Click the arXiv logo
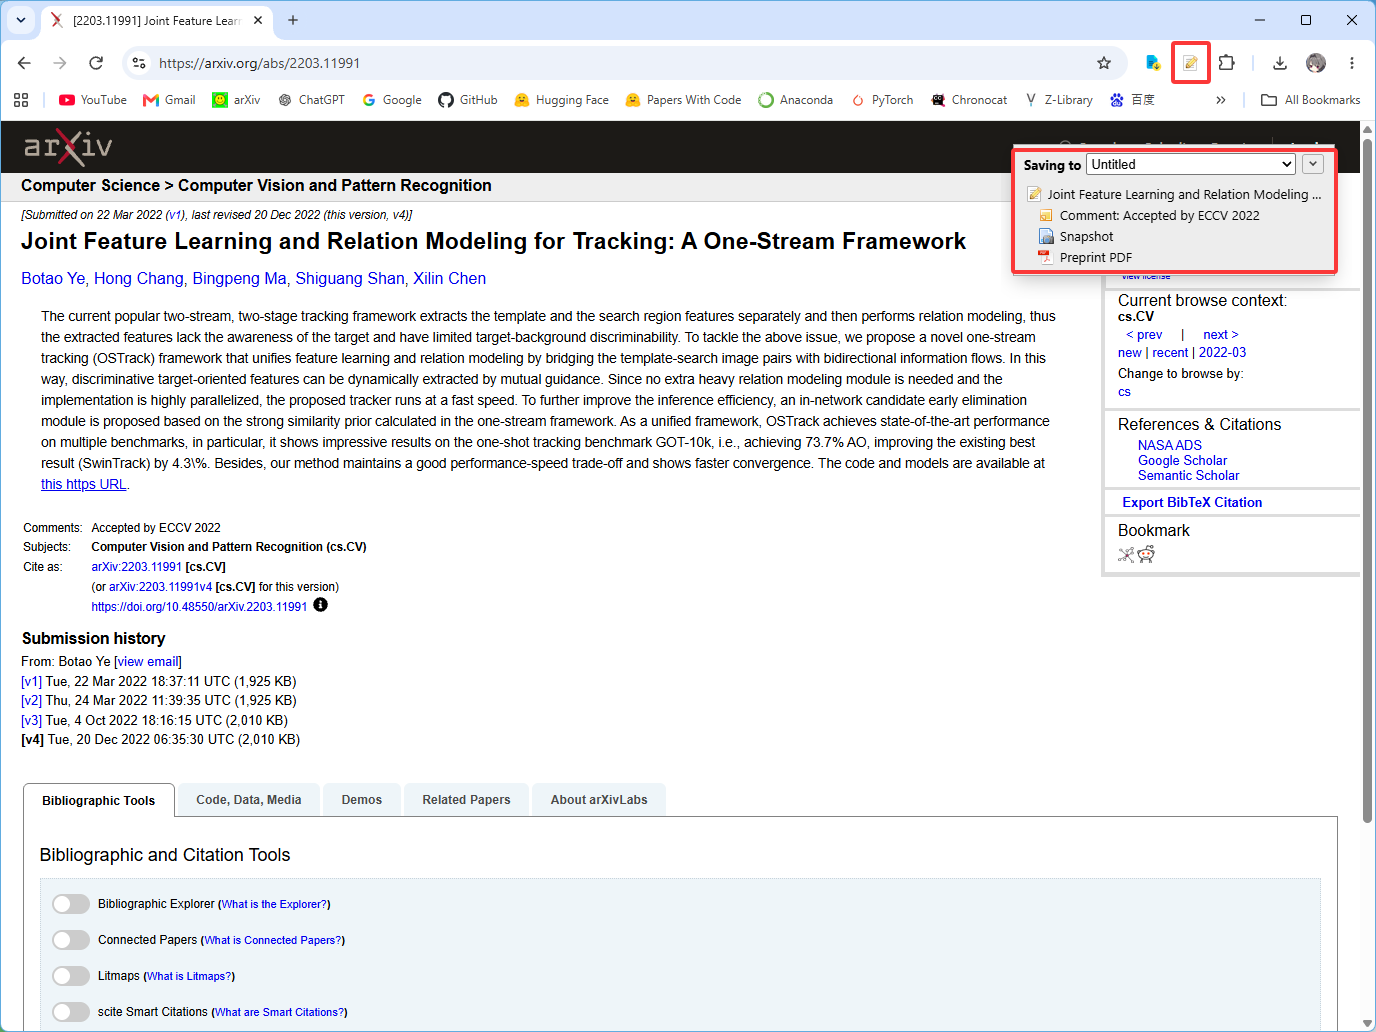 [x=68, y=147]
